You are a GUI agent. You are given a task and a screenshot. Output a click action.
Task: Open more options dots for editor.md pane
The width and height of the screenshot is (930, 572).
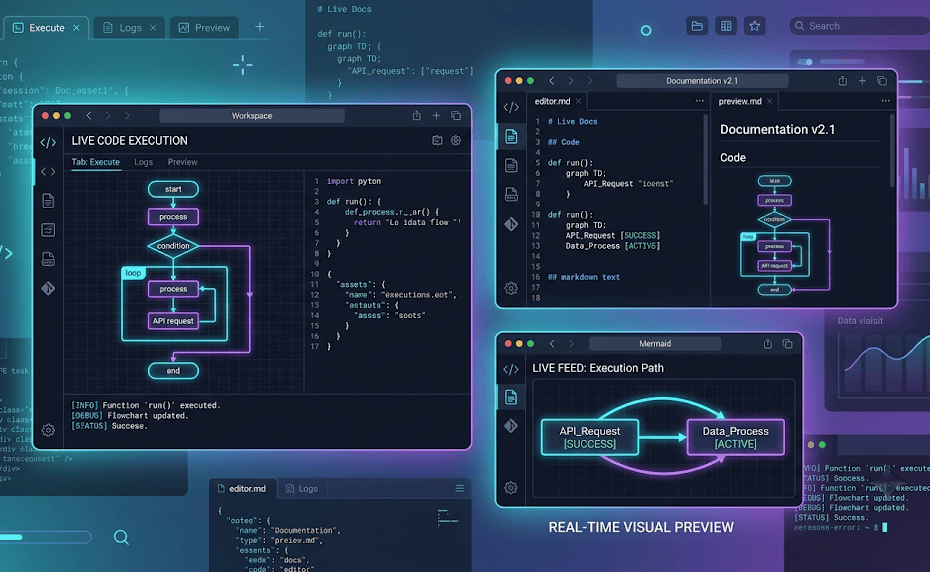pos(700,101)
